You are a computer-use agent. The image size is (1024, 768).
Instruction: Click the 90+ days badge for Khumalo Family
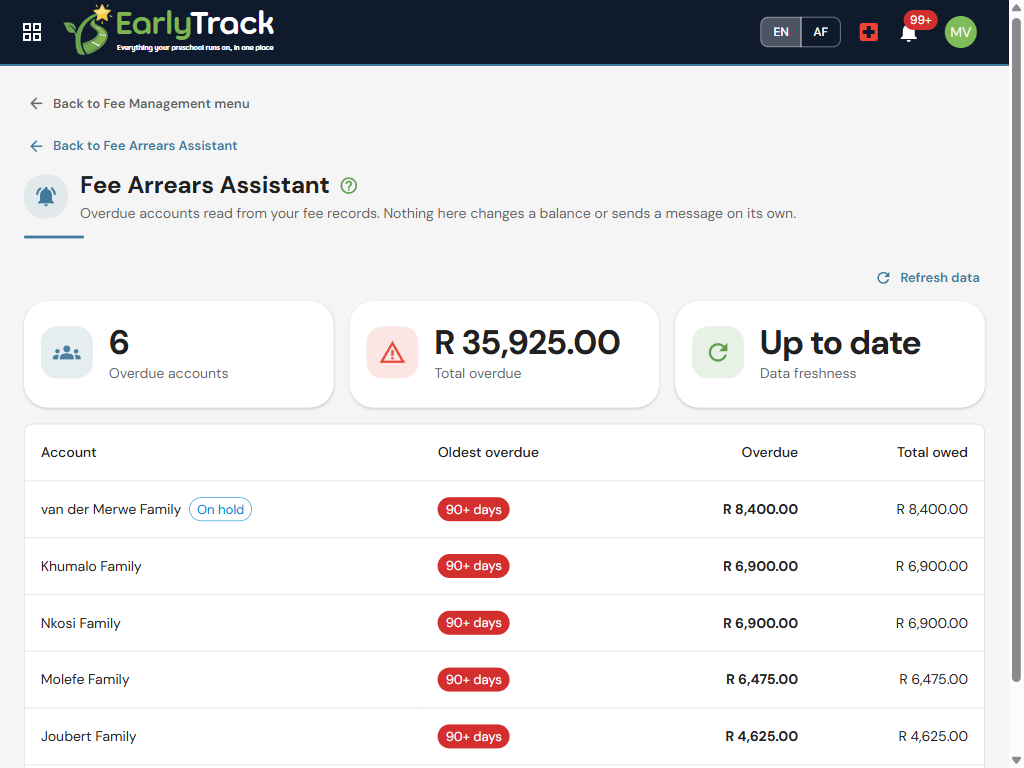(x=473, y=566)
